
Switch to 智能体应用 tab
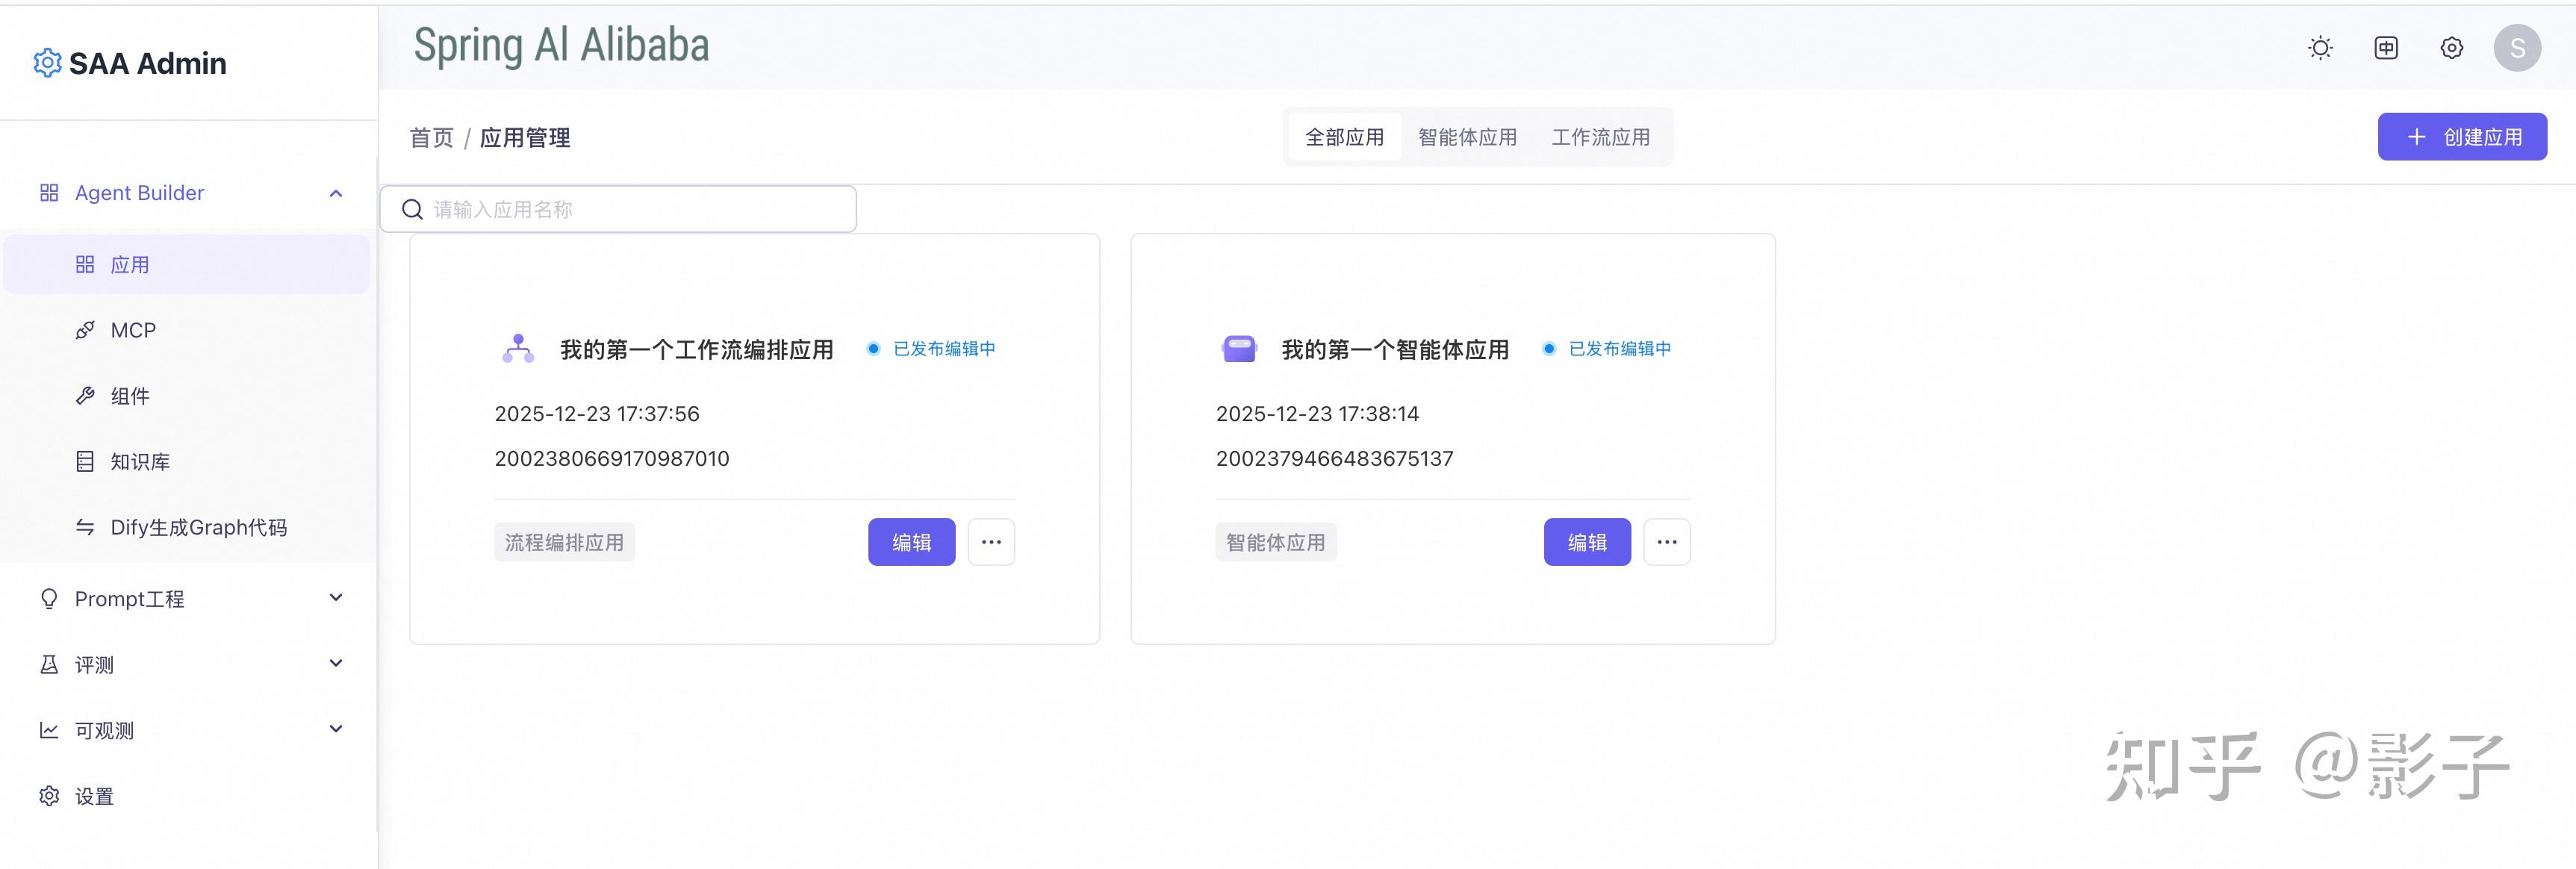click(1467, 137)
